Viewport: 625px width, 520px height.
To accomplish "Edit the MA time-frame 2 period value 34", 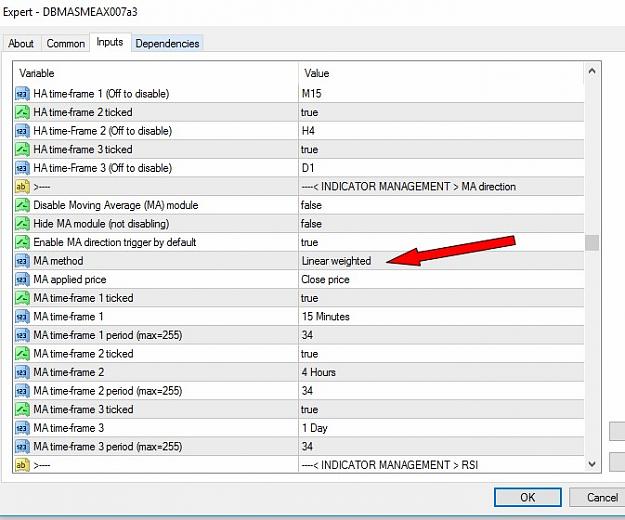I will [307, 391].
